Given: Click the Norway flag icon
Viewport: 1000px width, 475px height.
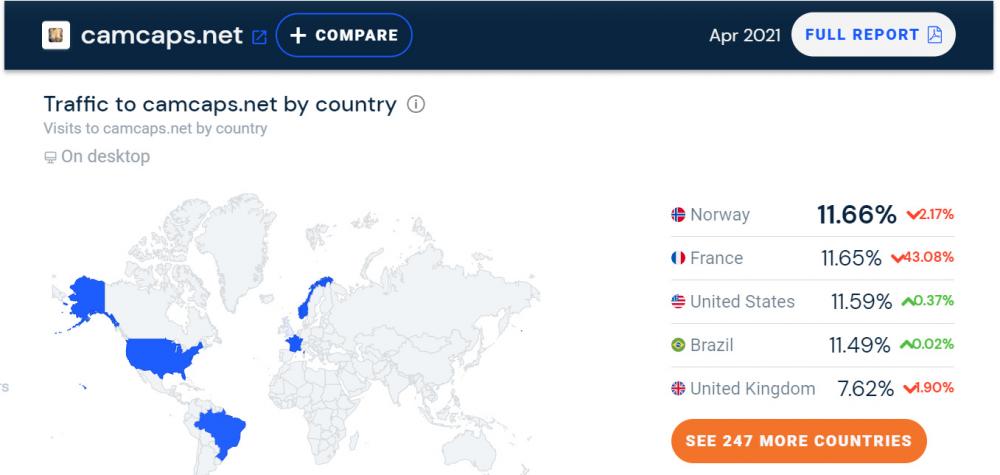Looking at the screenshot, I should (x=678, y=215).
